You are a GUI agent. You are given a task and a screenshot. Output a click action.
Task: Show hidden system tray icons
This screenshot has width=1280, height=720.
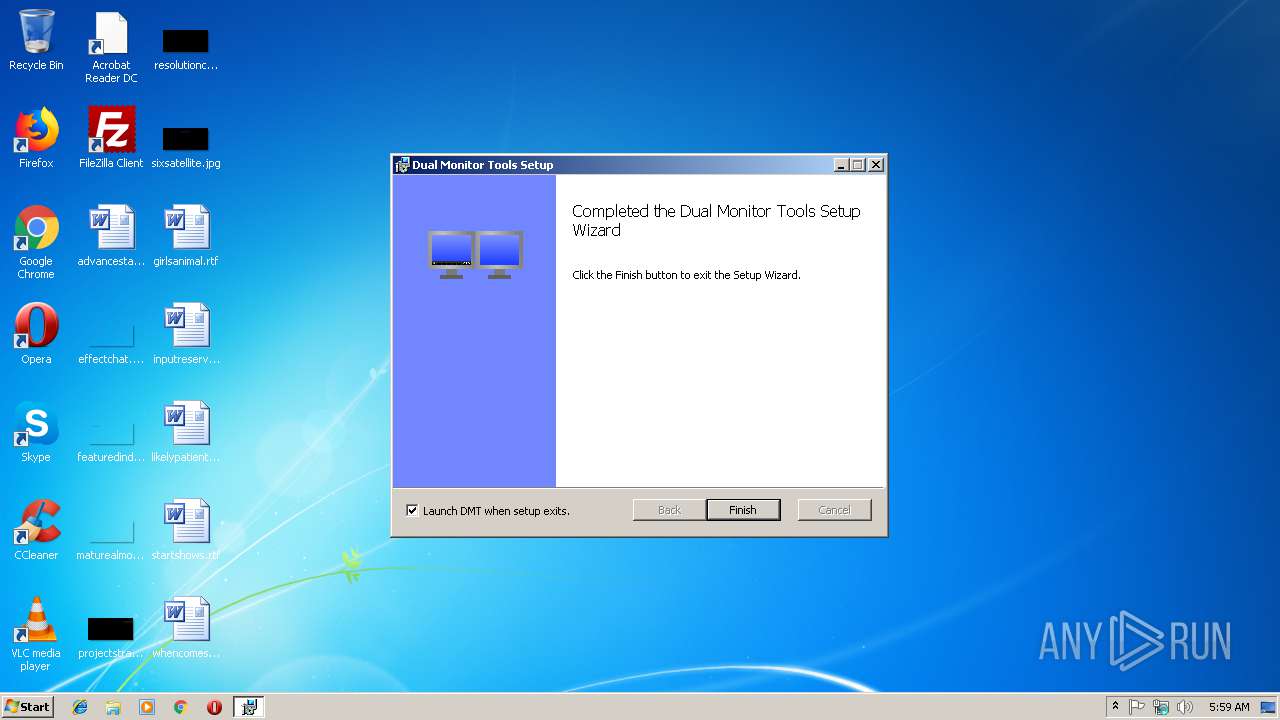[1115, 707]
